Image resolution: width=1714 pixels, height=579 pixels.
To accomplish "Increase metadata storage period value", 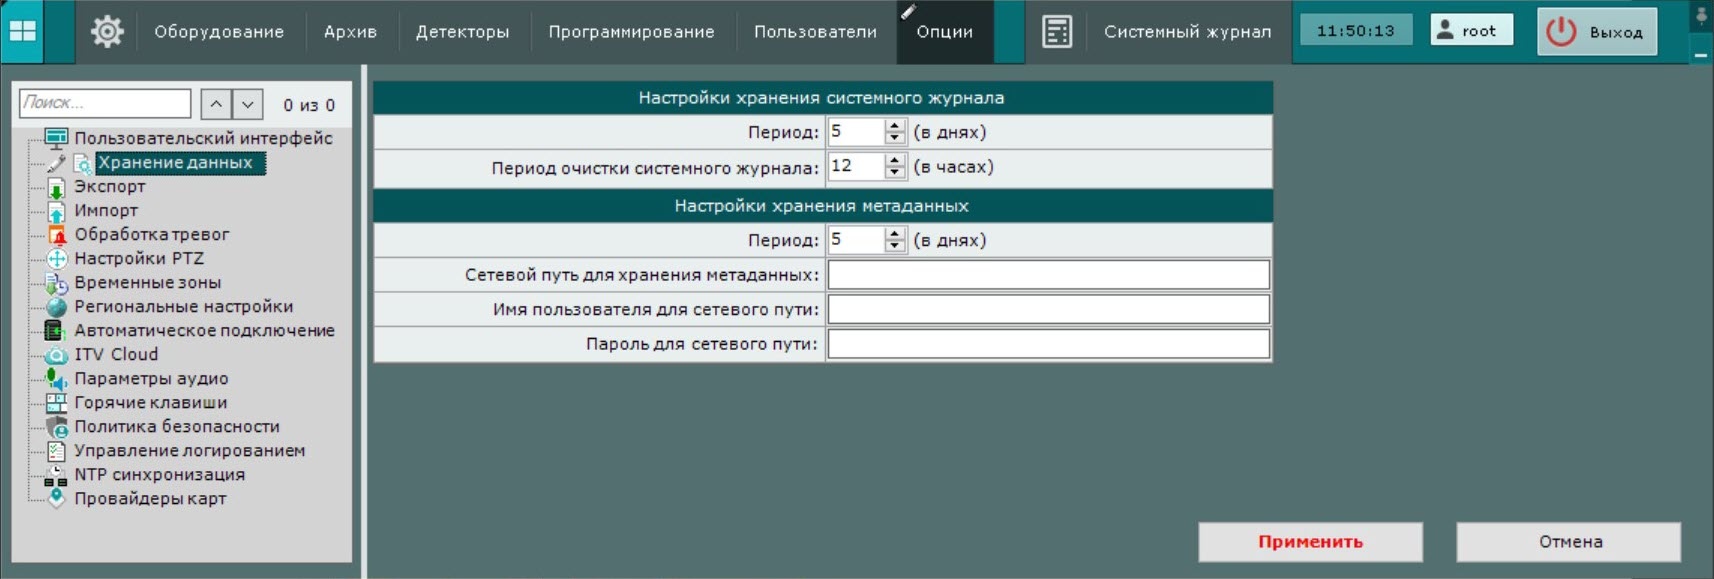I will (x=895, y=234).
